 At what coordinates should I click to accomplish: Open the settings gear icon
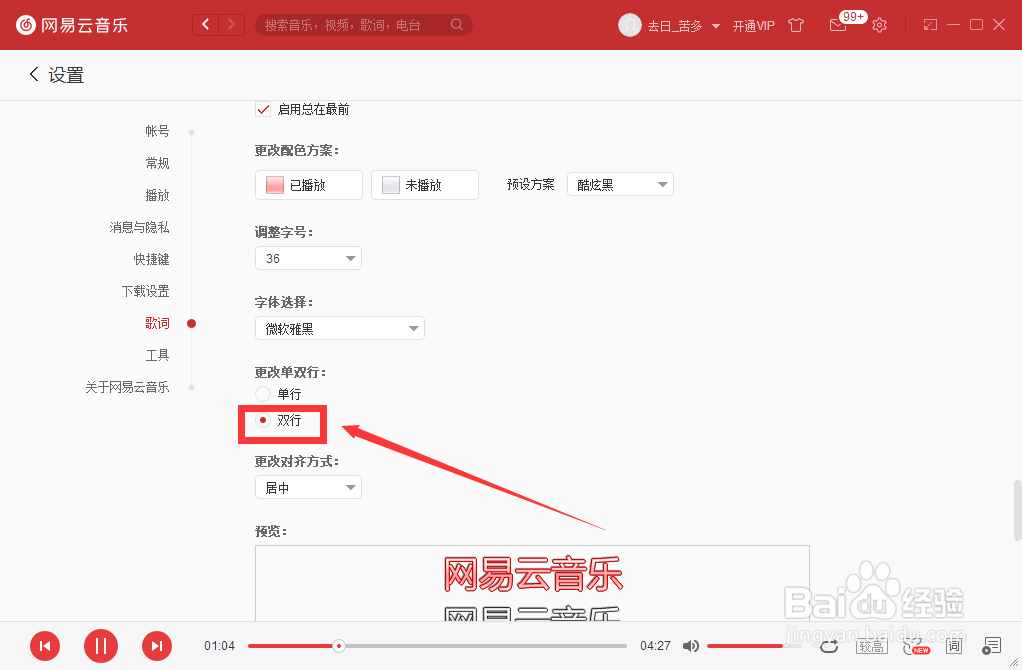coord(879,25)
